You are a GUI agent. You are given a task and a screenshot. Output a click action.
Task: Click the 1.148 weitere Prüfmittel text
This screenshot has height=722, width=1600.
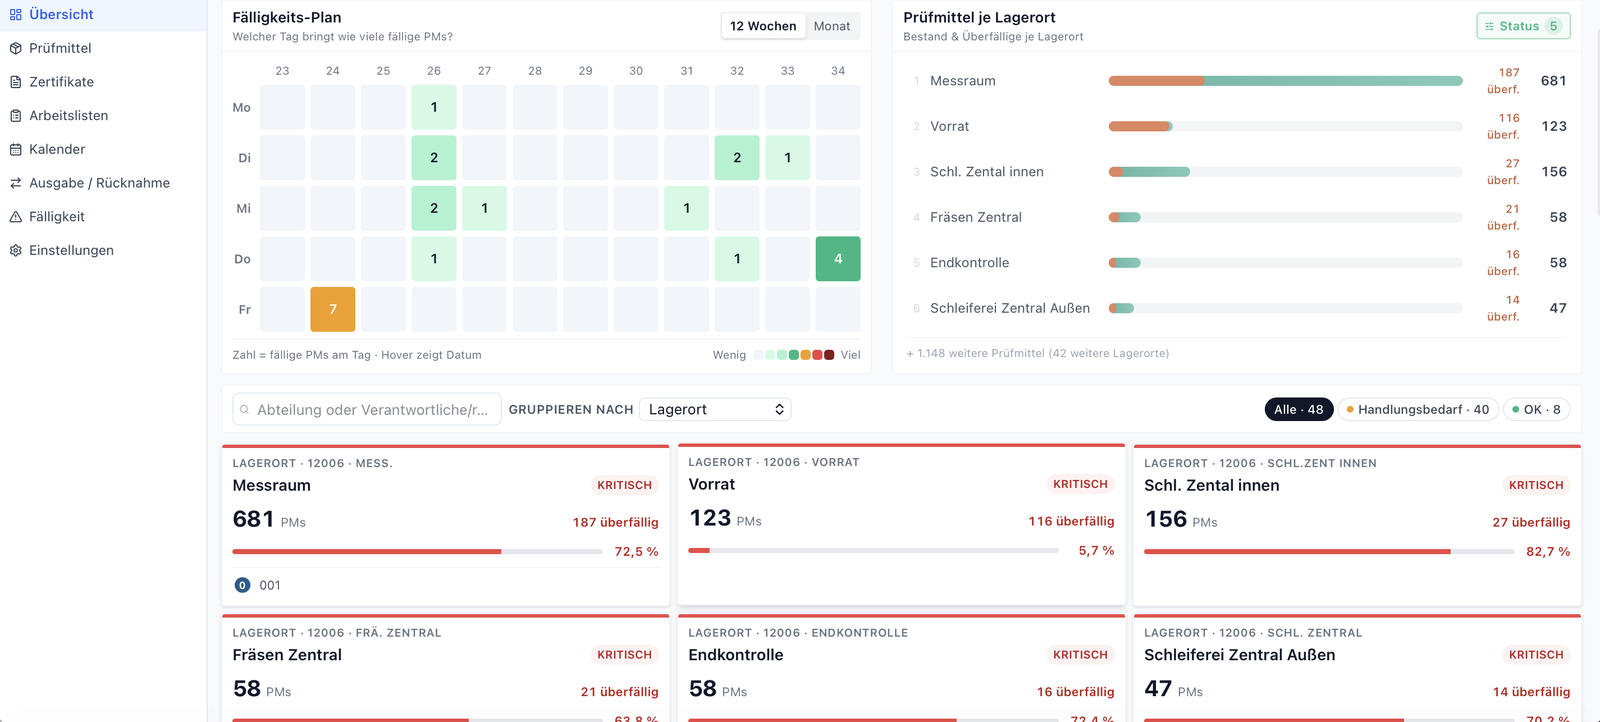1037,353
